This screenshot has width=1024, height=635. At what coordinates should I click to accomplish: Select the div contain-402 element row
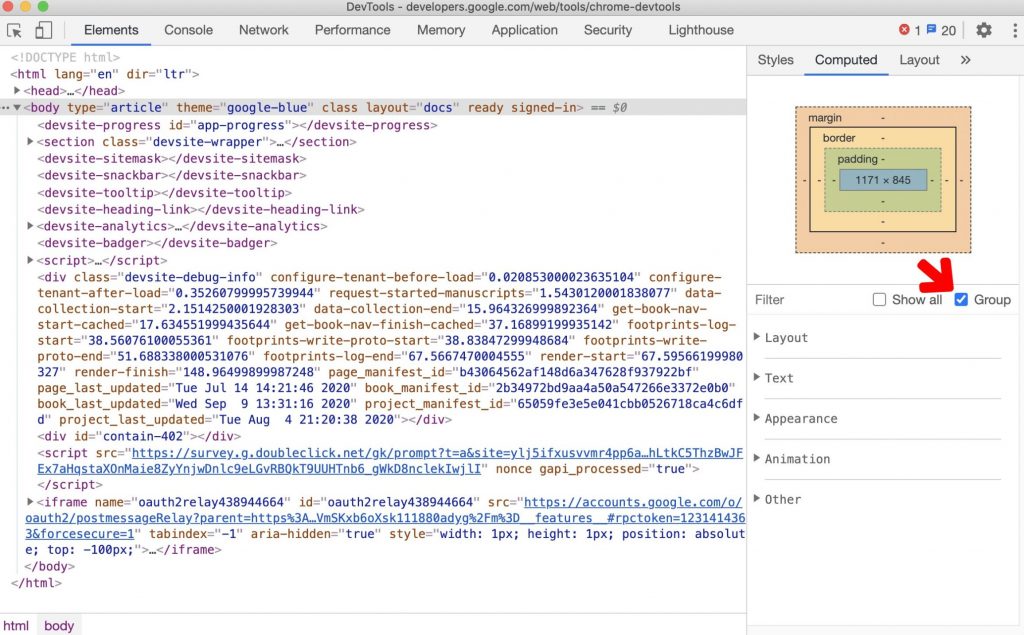[x=138, y=436]
